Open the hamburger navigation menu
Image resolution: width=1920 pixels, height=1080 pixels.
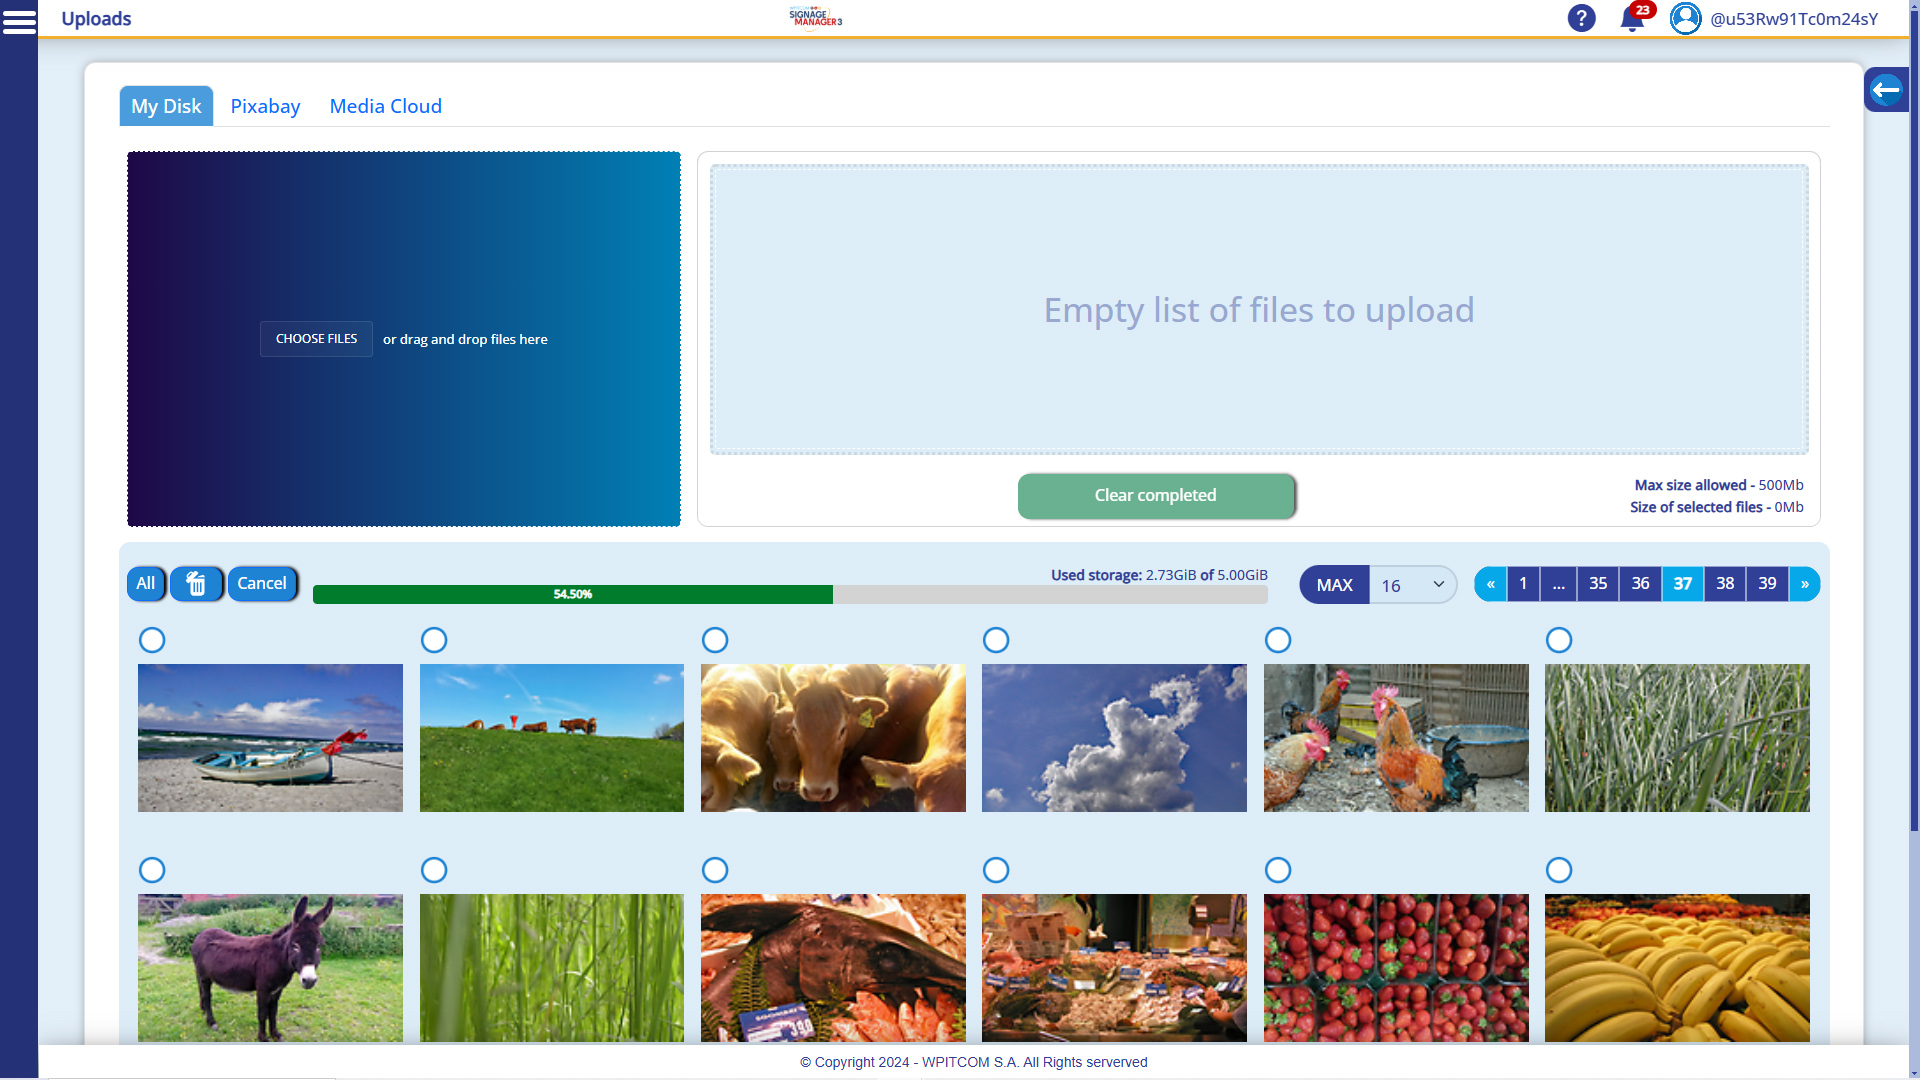(x=20, y=20)
